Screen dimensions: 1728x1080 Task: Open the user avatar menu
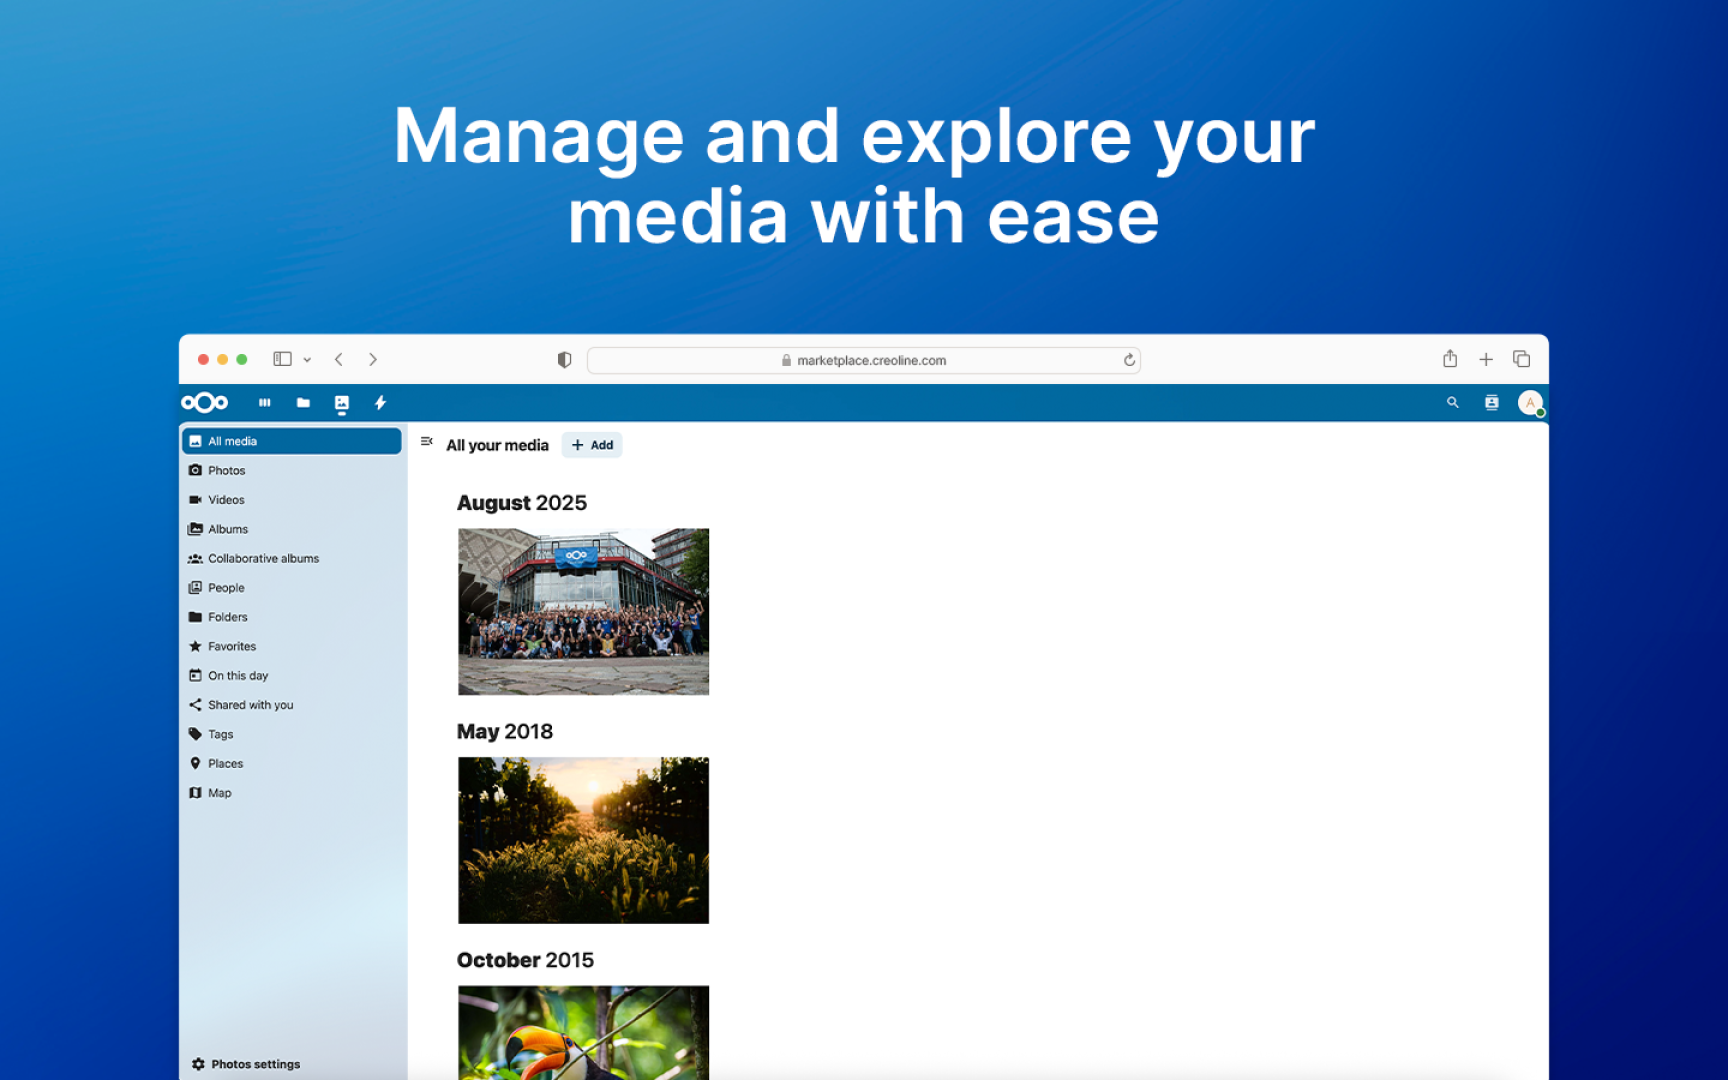(1531, 403)
